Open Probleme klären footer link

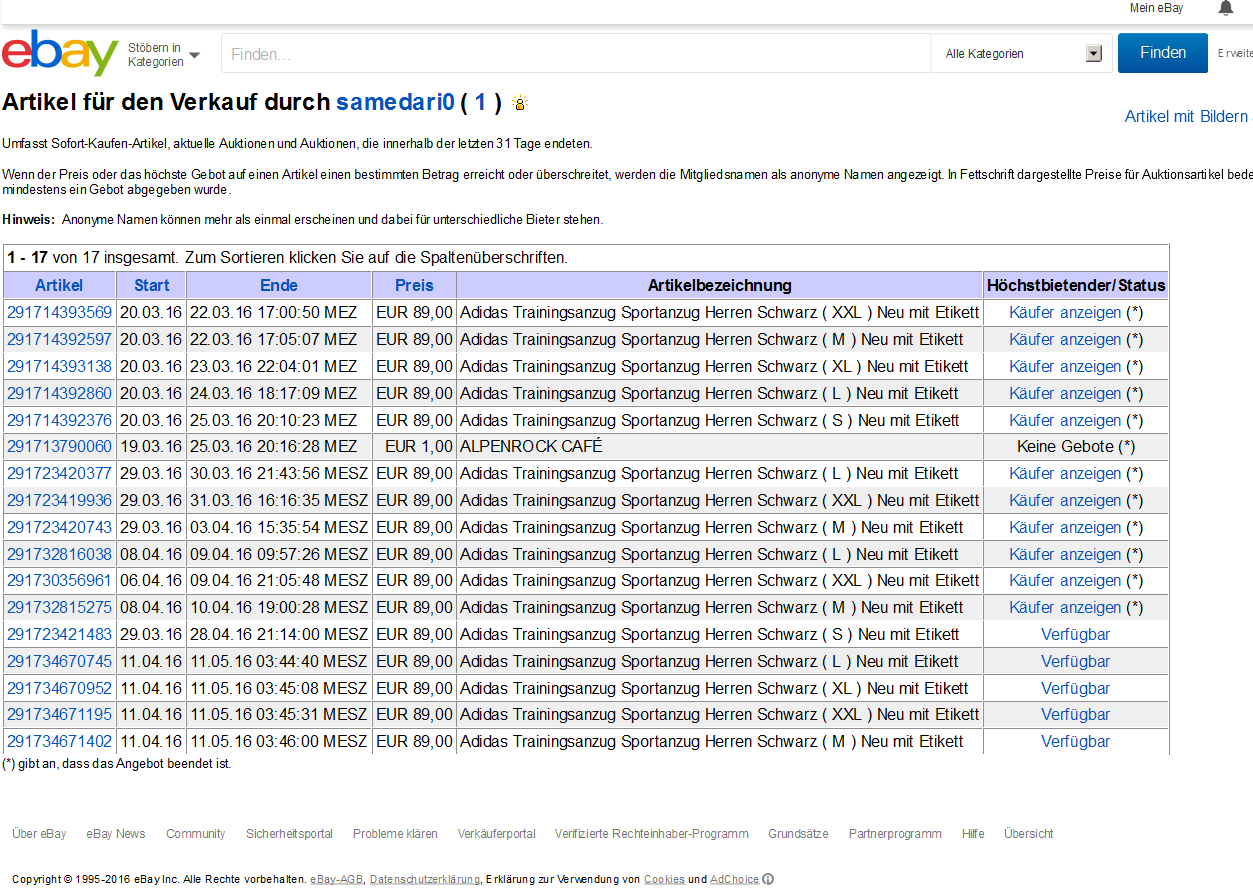395,834
